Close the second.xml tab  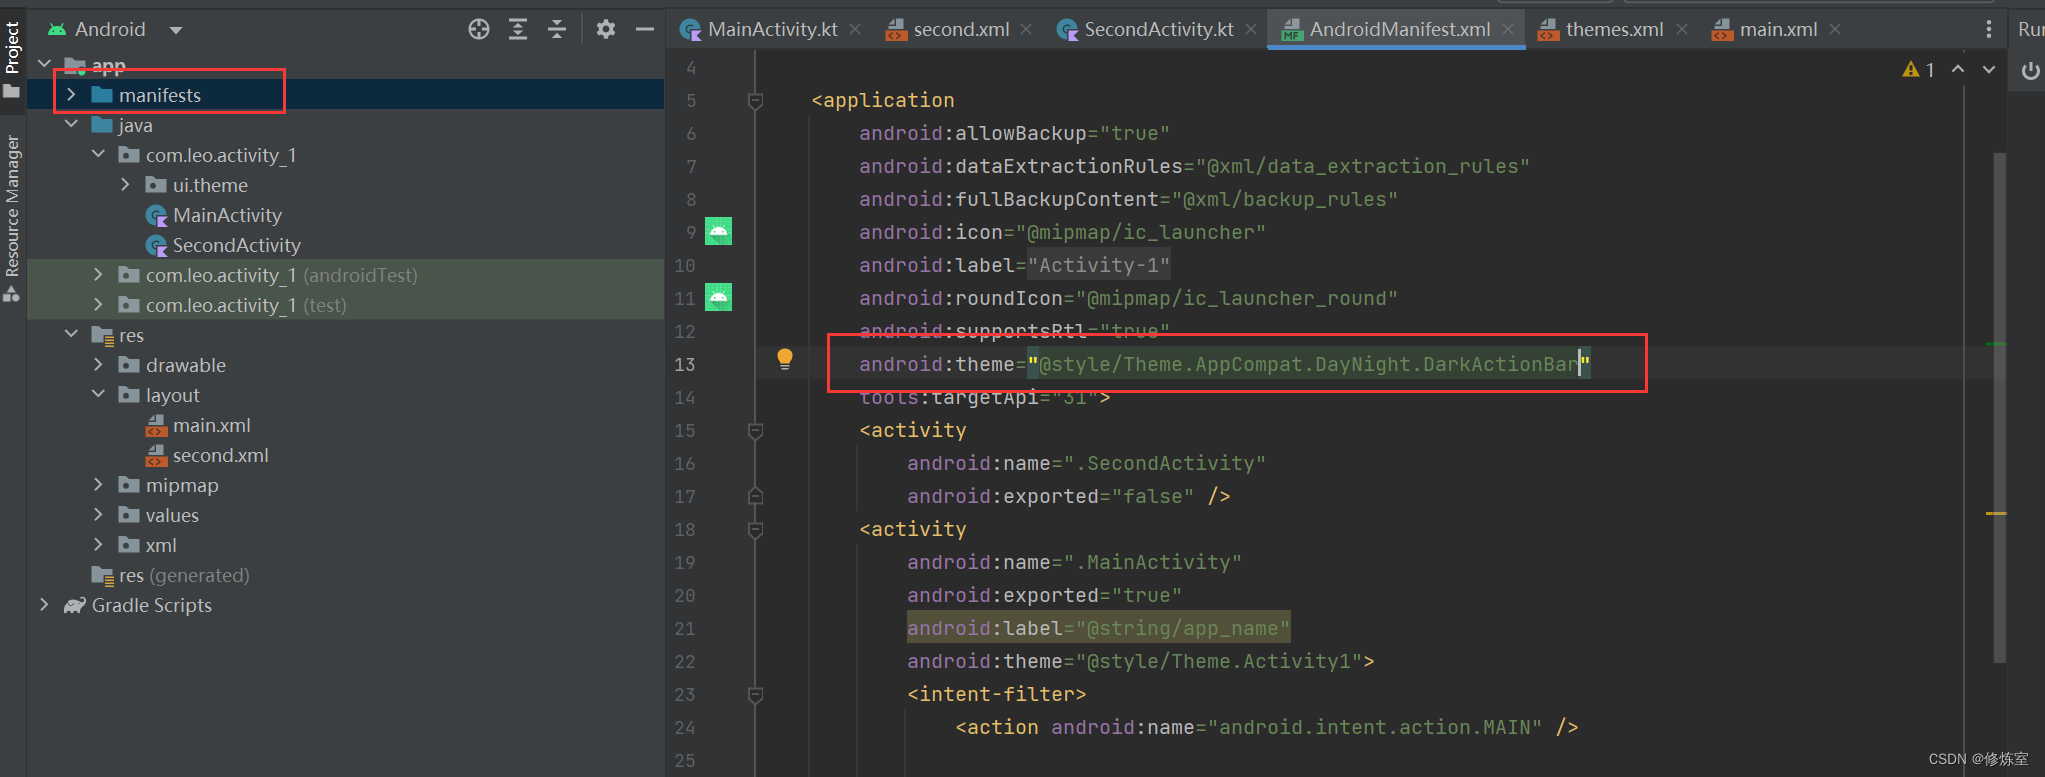[1026, 29]
